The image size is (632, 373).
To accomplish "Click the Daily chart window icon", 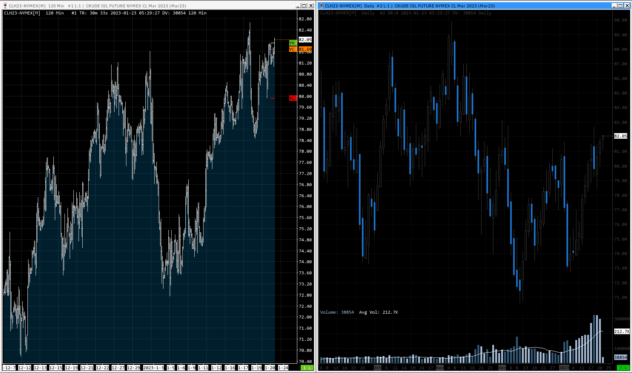I will (321, 6).
